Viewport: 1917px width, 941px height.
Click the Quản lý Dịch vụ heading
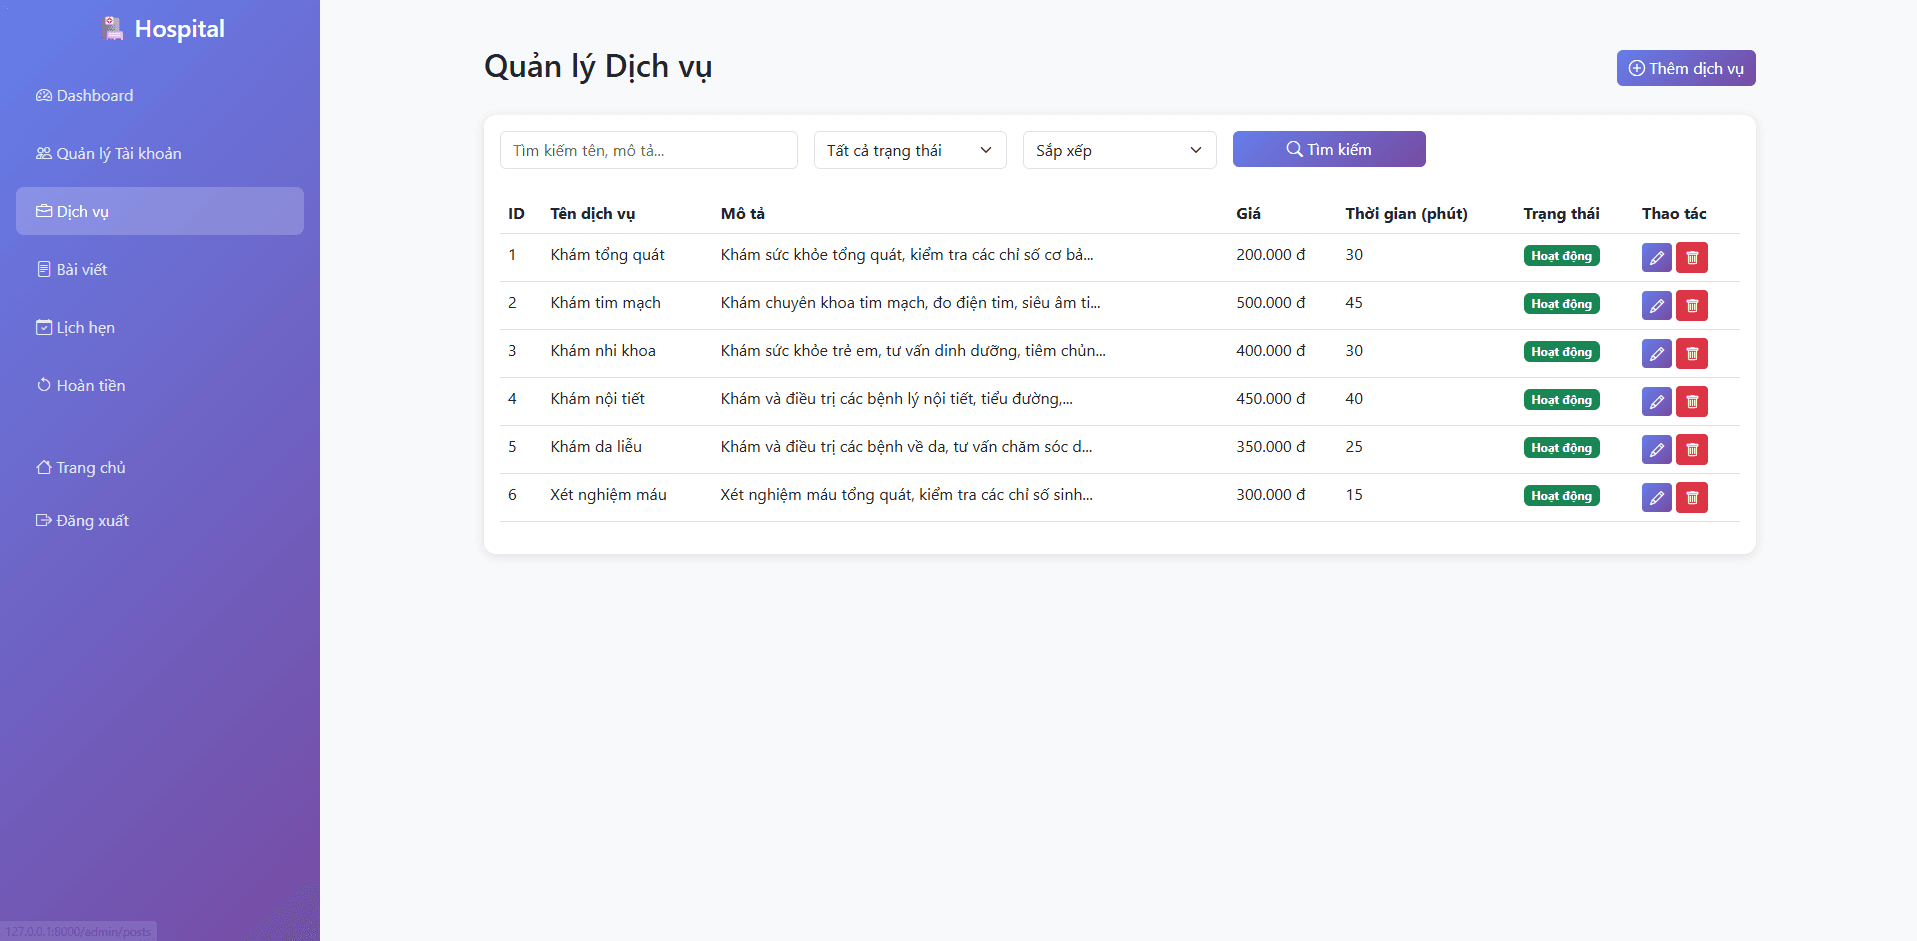pos(598,67)
